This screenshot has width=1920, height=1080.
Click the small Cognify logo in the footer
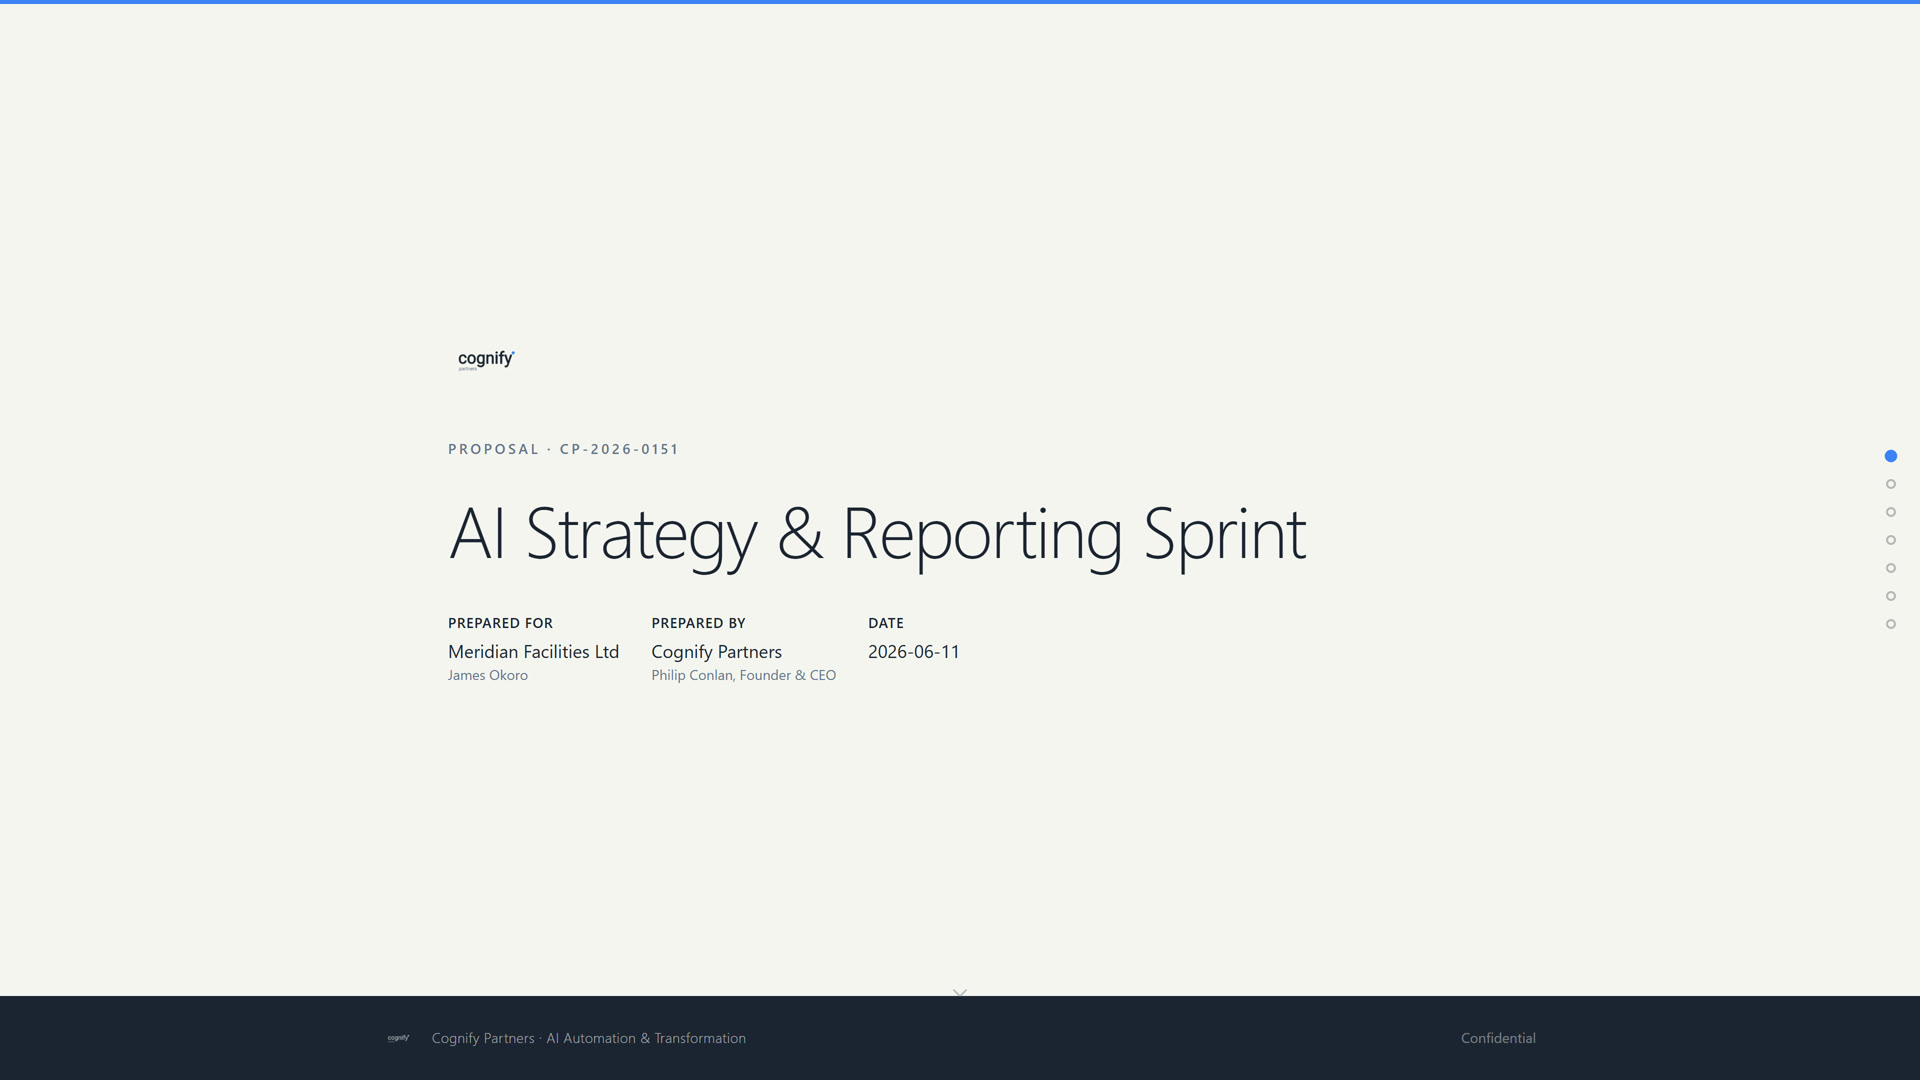point(398,1038)
